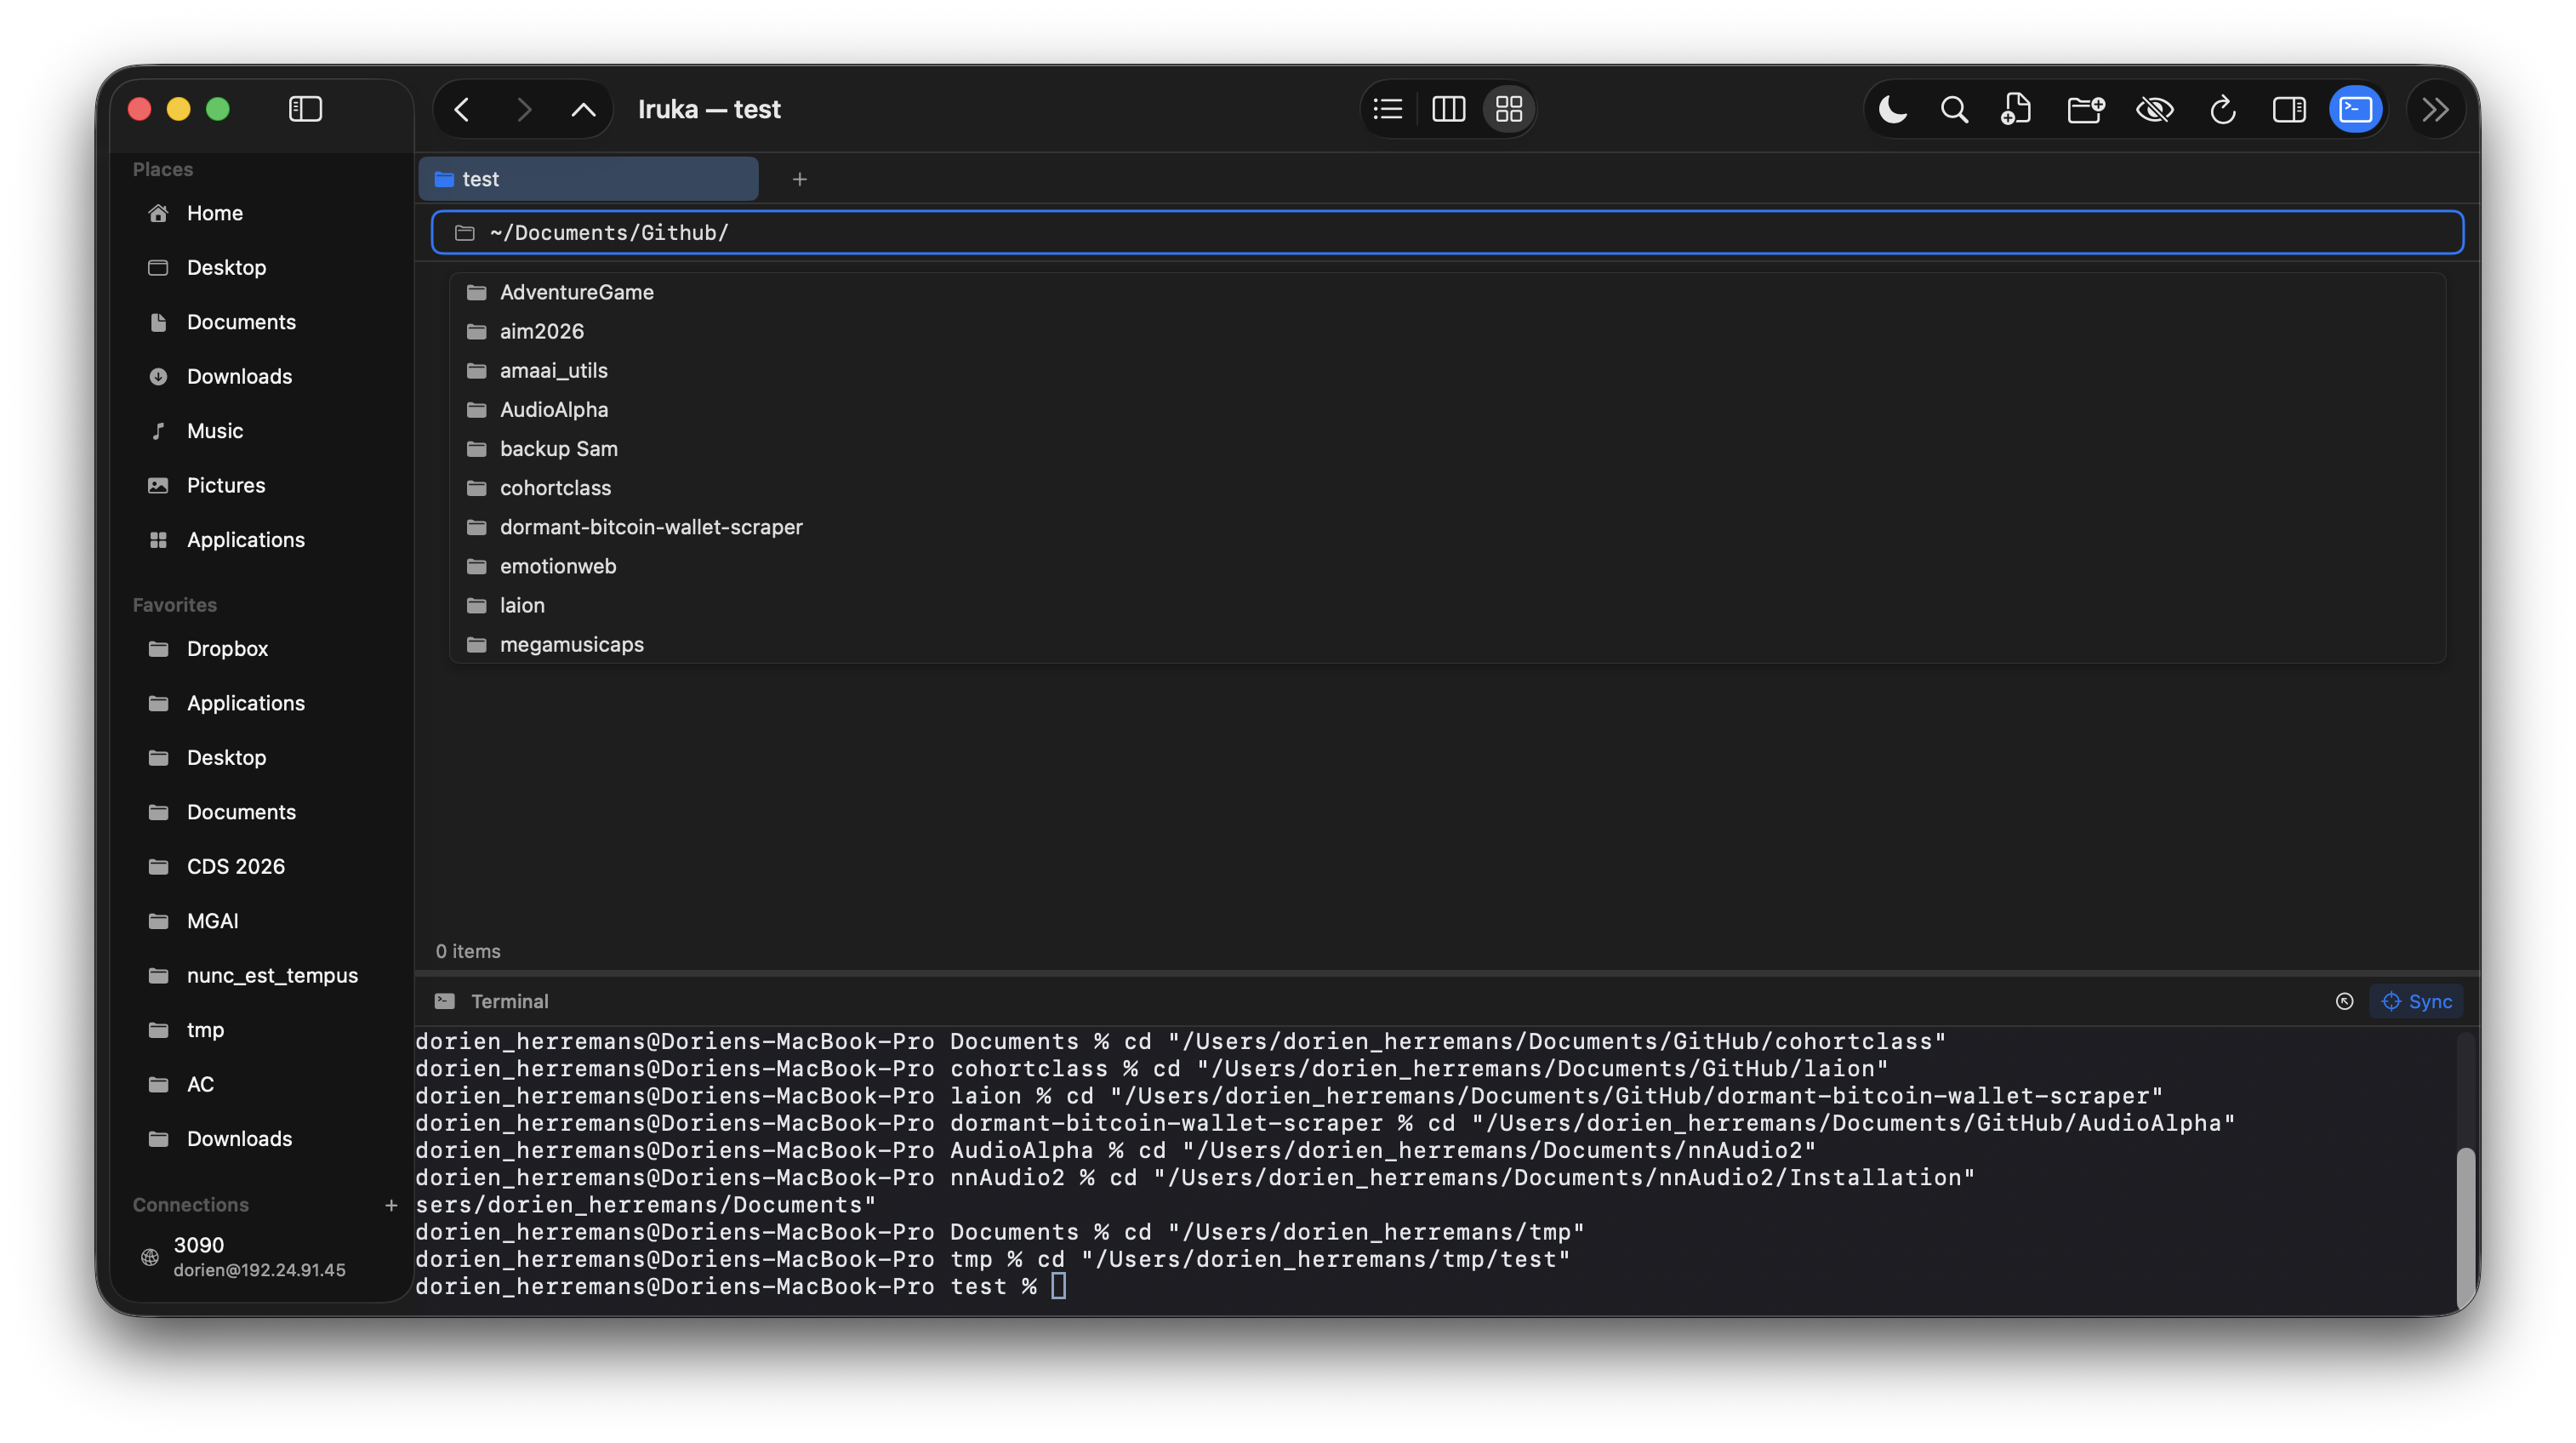Open the search magnifier
This screenshot has width=2576, height=1443.
1954,109
